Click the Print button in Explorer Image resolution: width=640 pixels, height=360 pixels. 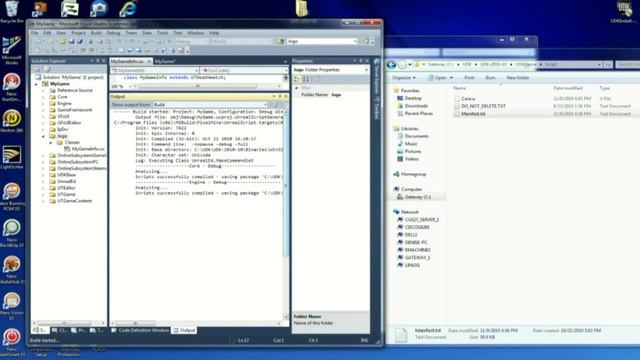pos(469,78)
